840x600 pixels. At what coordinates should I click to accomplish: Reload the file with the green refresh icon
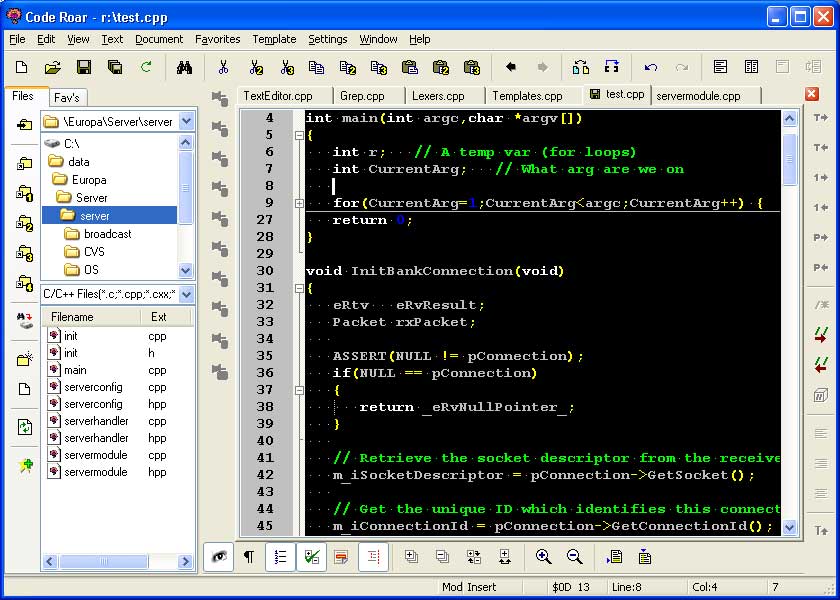tap(146, 67)
